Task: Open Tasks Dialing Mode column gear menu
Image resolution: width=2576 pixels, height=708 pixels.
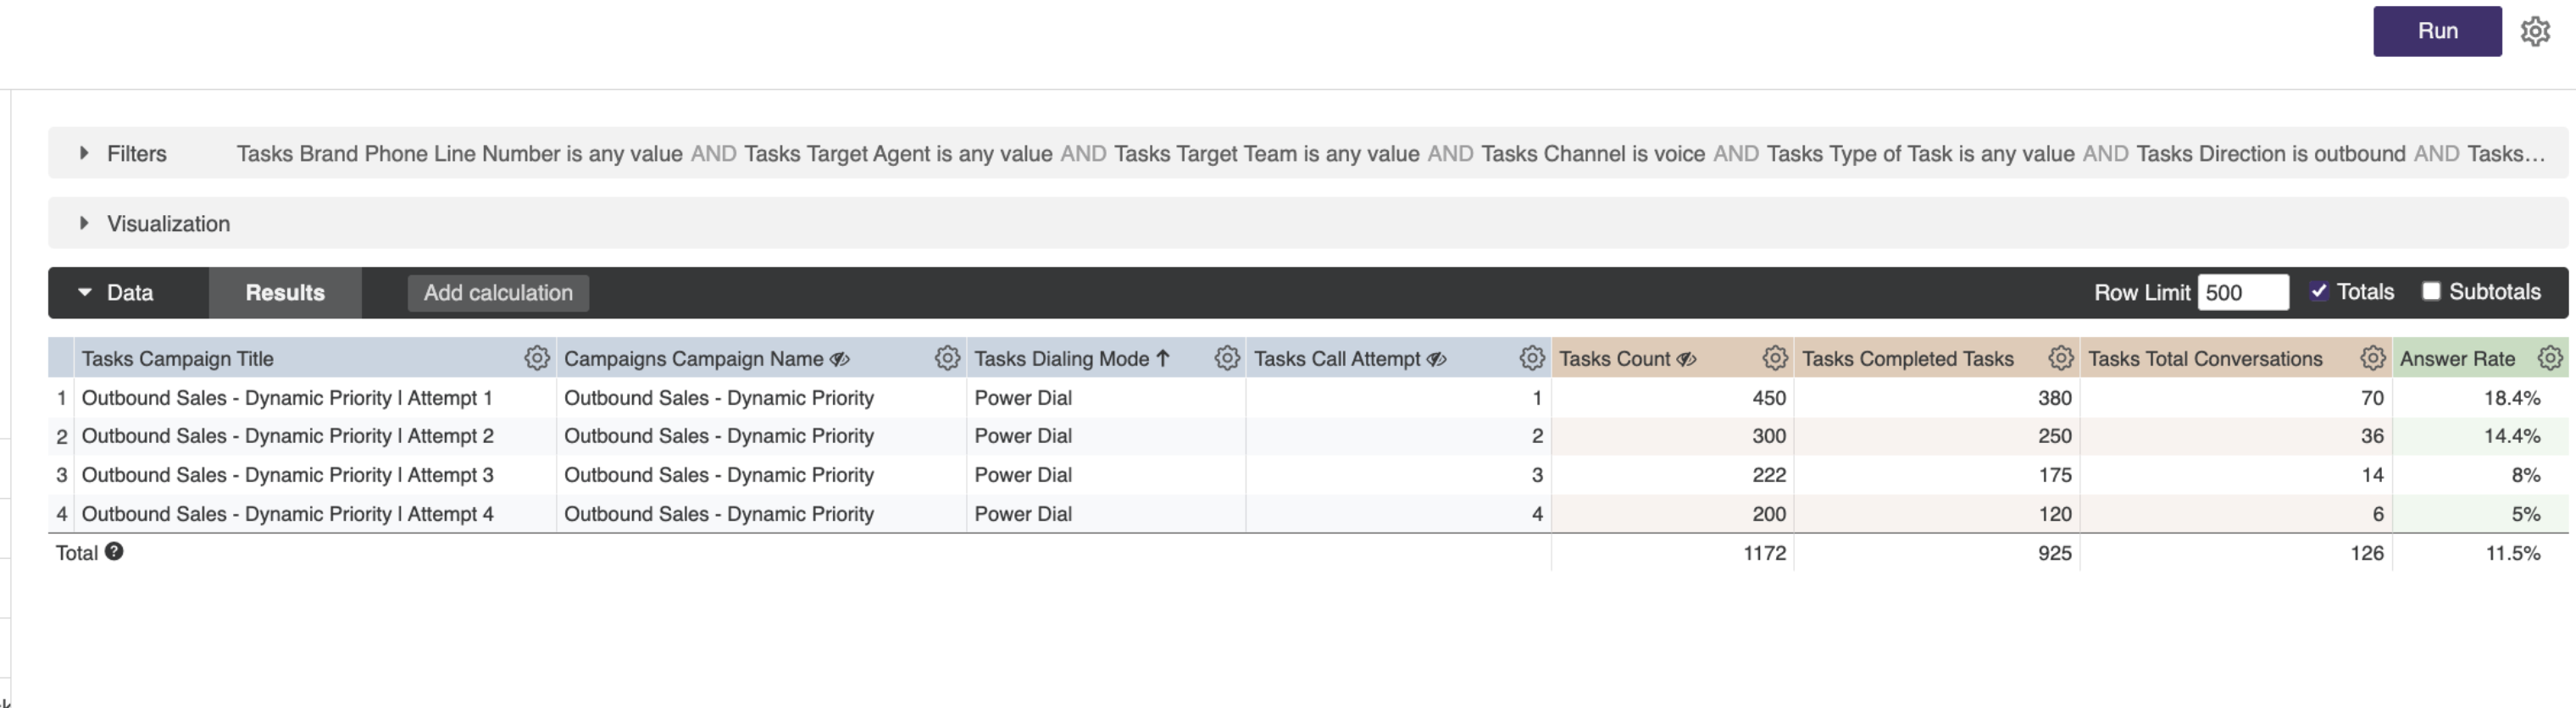Action: (1226, 358)
